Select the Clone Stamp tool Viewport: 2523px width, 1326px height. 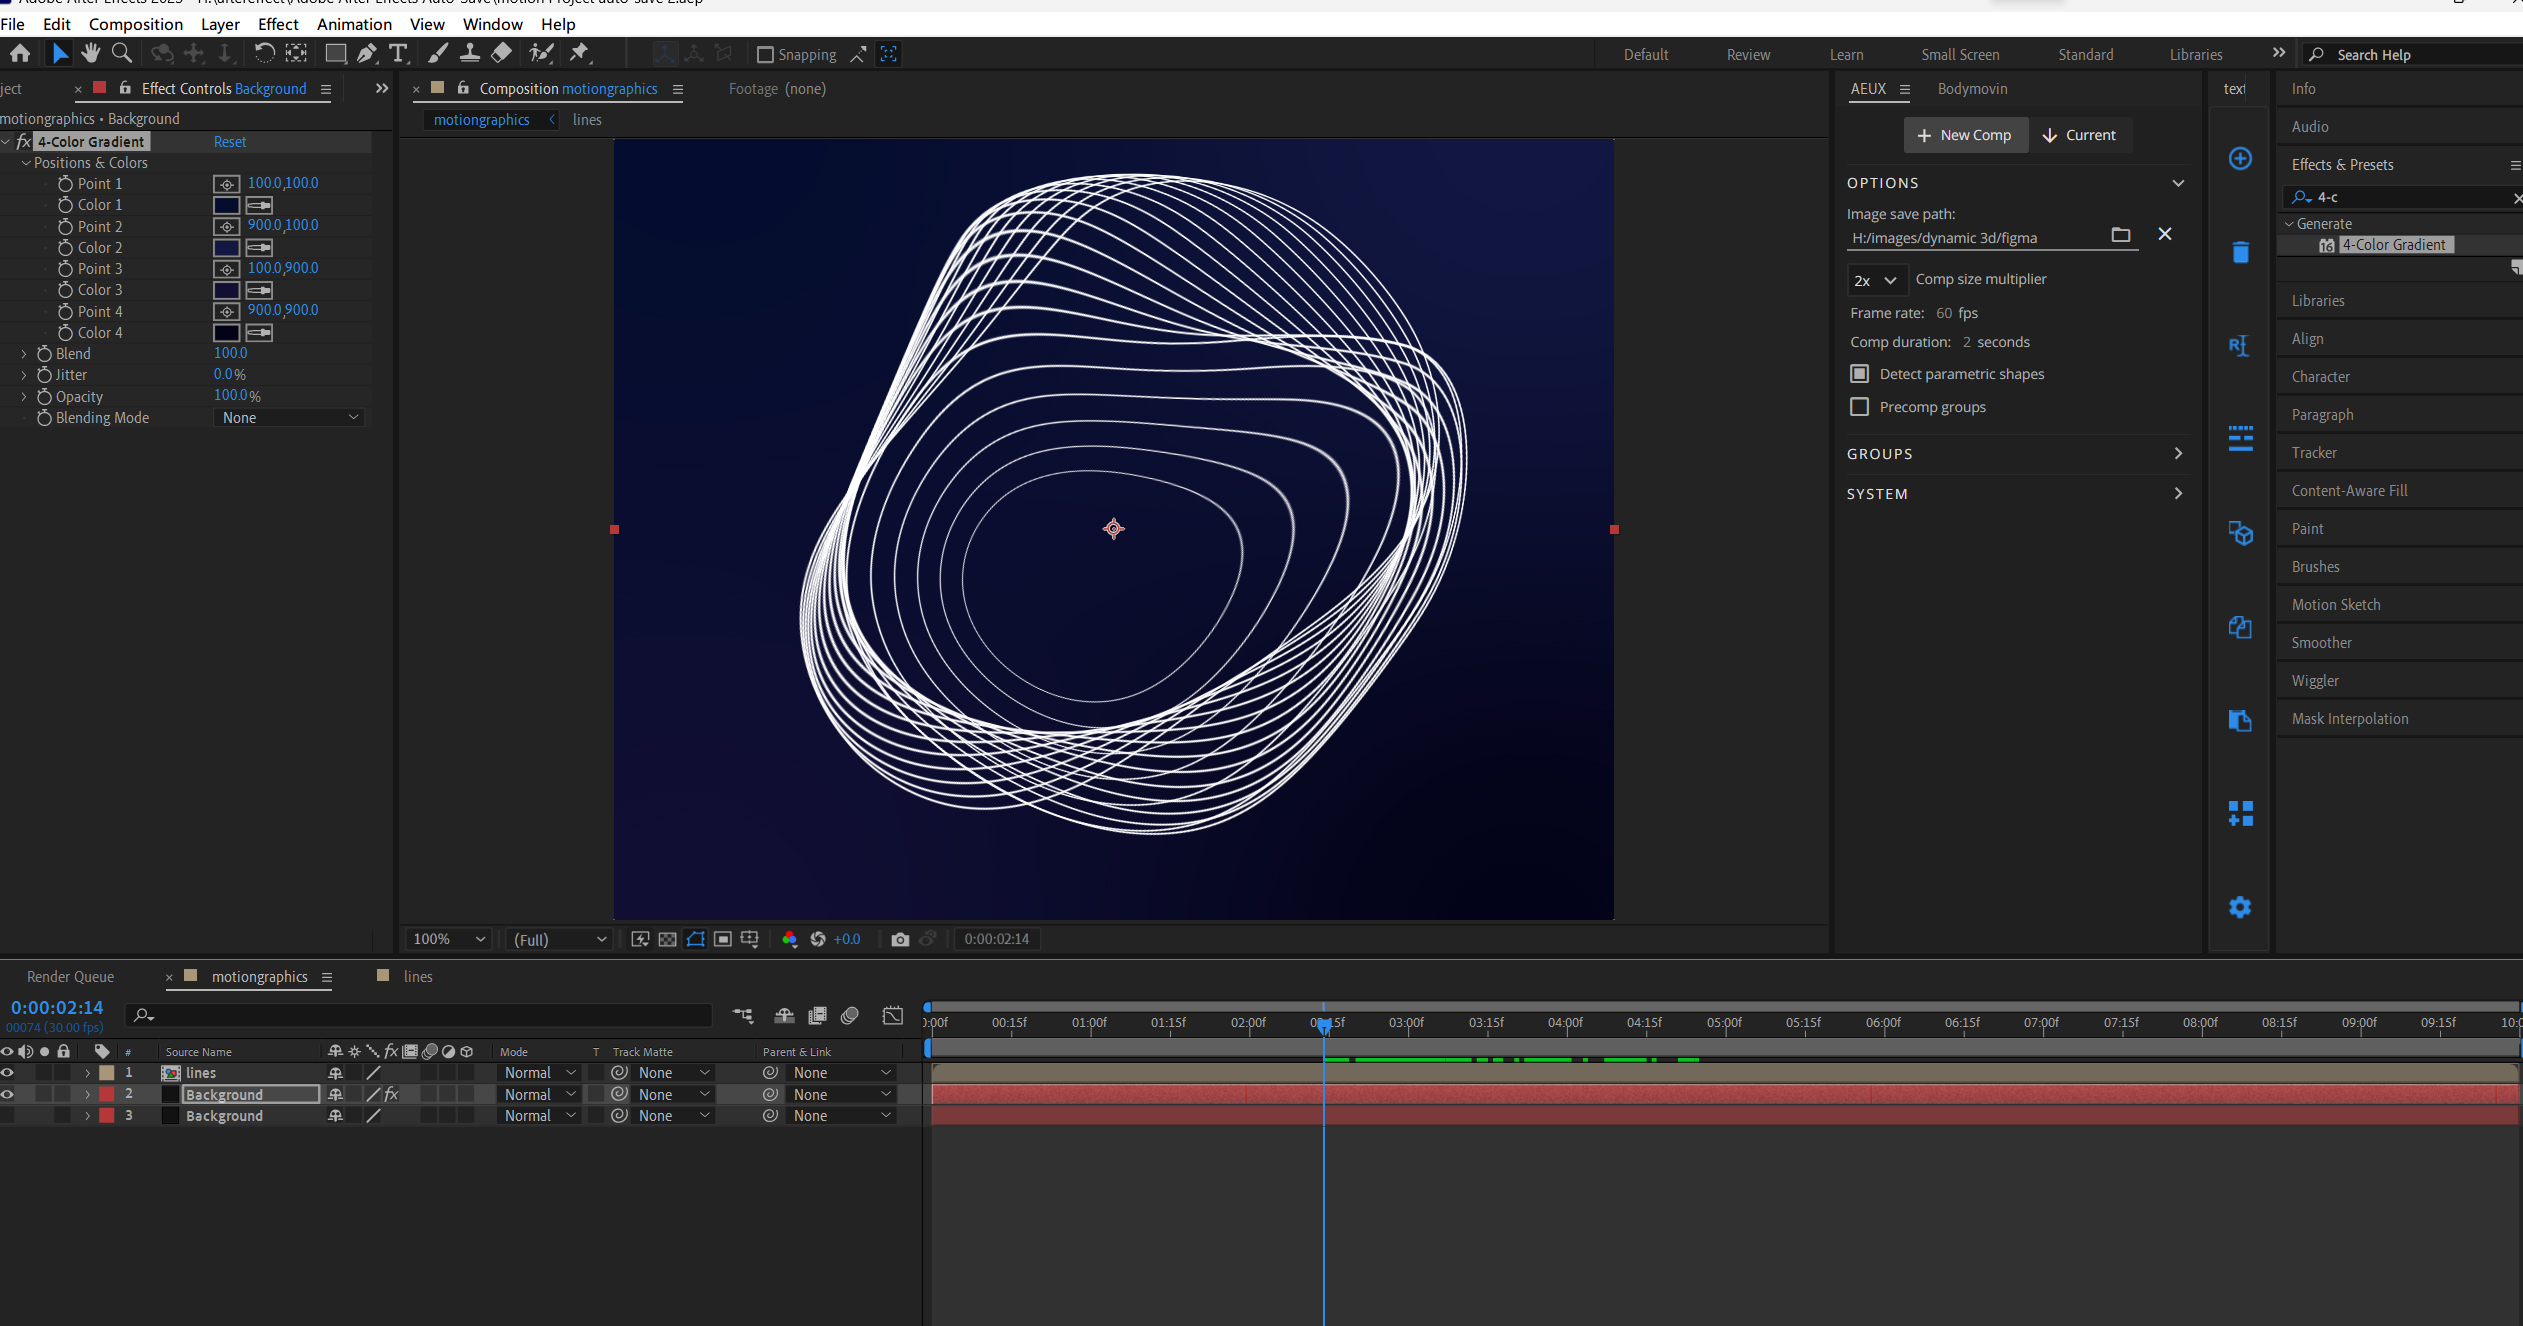click(x=469, y=54)
